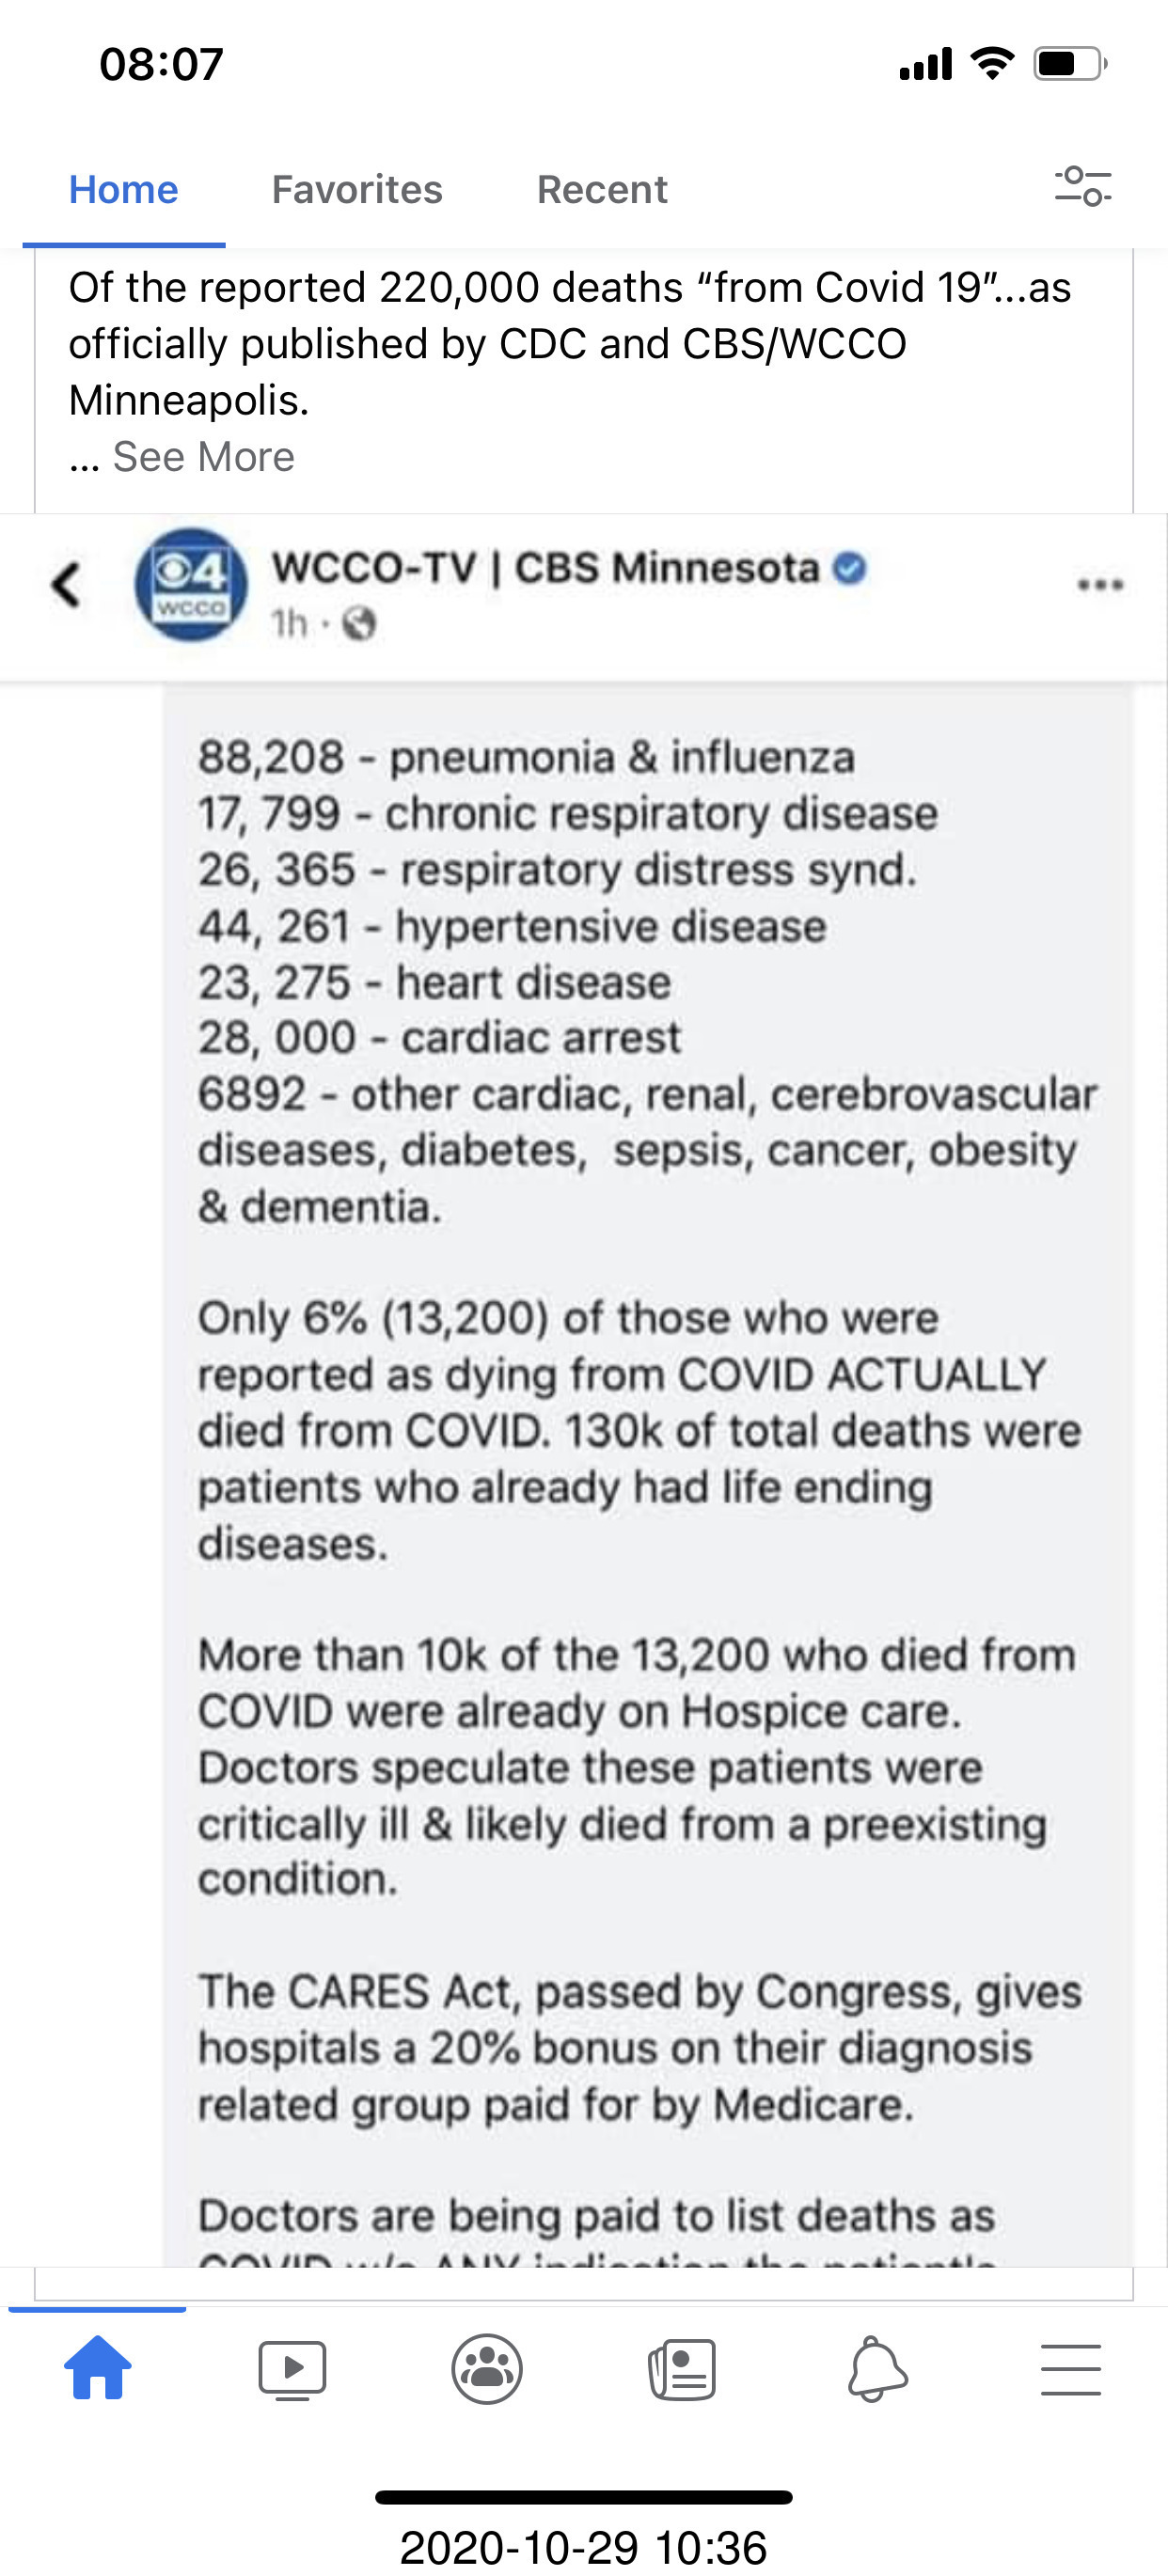This screenshot has width=1168, height=2576.
Task: Switch to the Recent tab
Action: click(x=602, y=189)
